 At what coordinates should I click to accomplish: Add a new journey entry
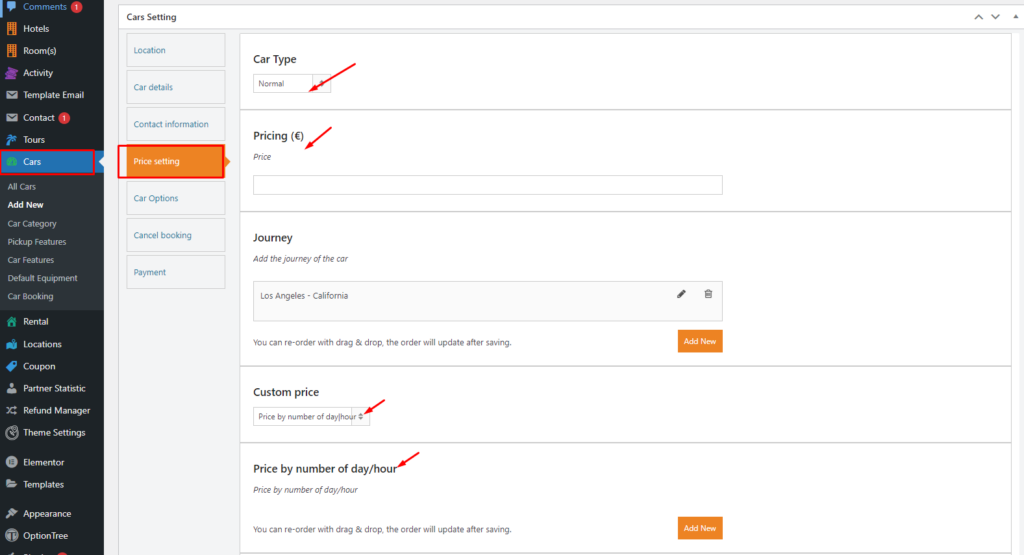tap(699, 341)
